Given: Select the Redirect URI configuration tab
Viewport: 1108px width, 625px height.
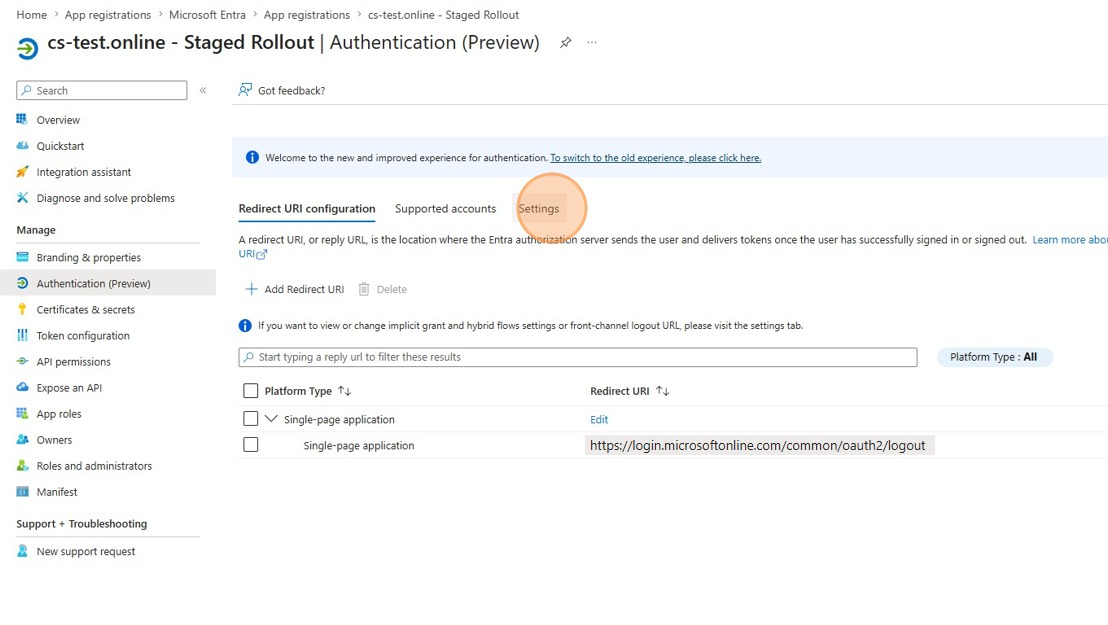Looking at the screenshot, I should 307,209.
